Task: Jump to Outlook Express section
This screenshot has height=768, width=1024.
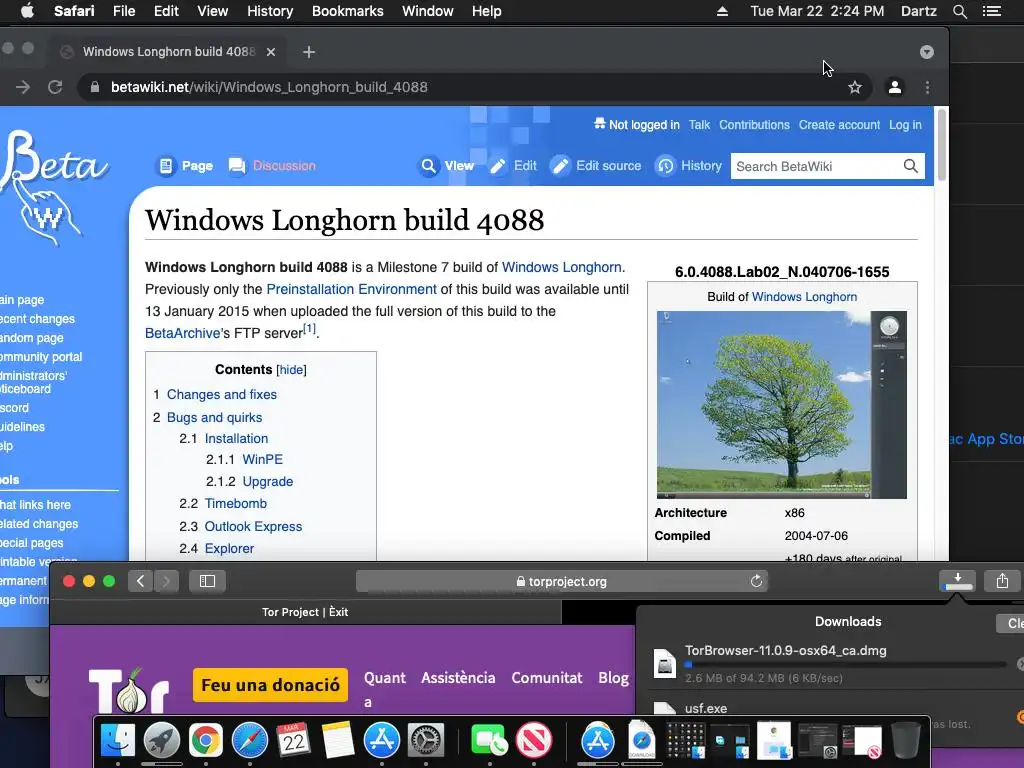Action: click(x=253, y=526)
